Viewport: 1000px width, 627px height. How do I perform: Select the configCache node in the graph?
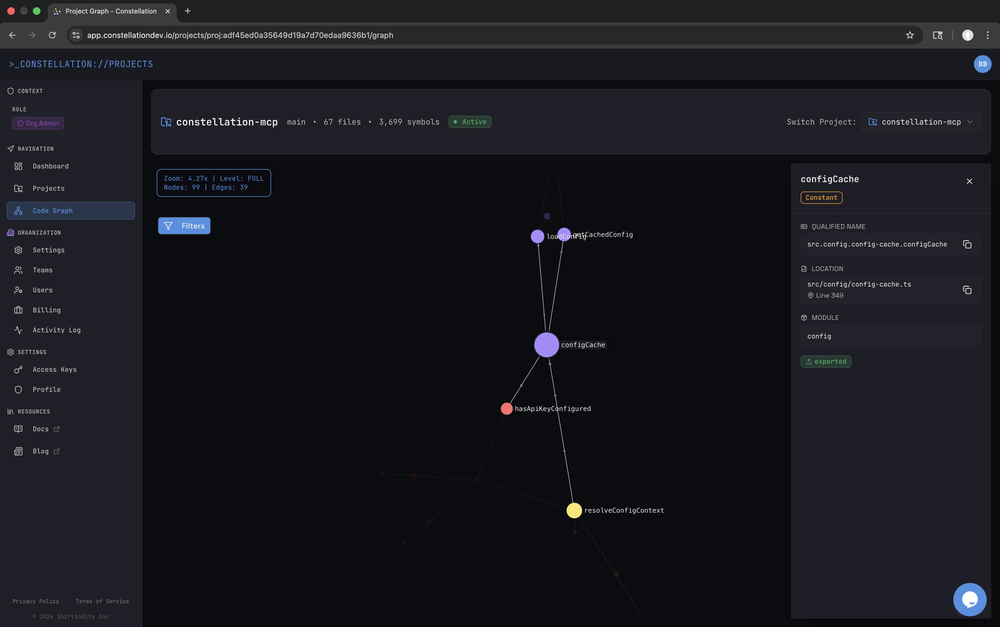coord(546,344)
